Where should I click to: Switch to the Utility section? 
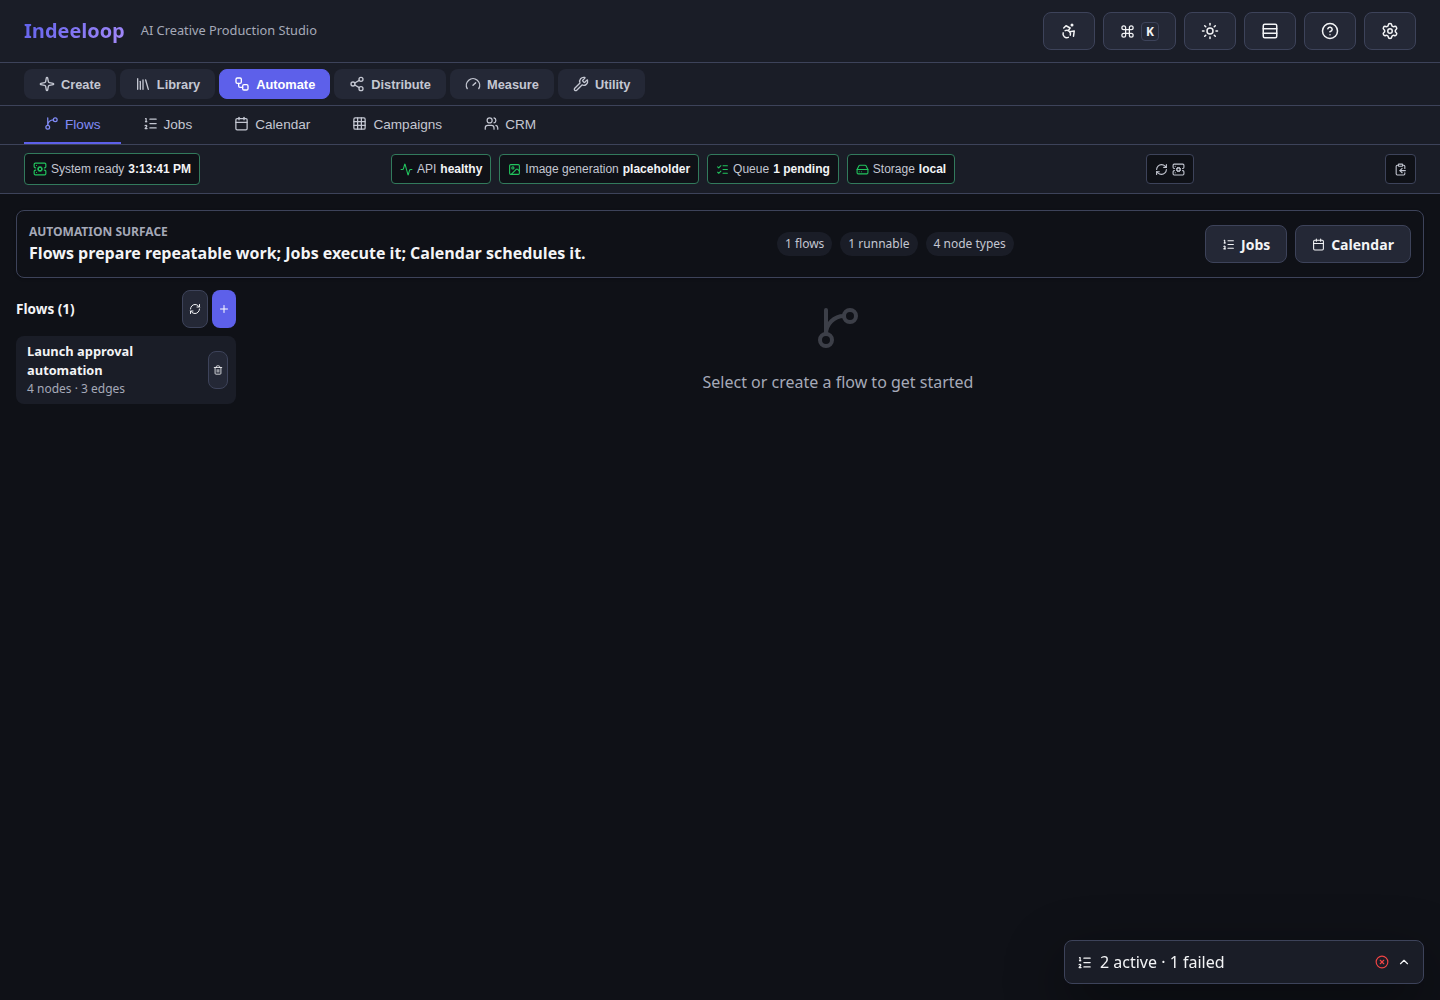click(x=602, y=84)
